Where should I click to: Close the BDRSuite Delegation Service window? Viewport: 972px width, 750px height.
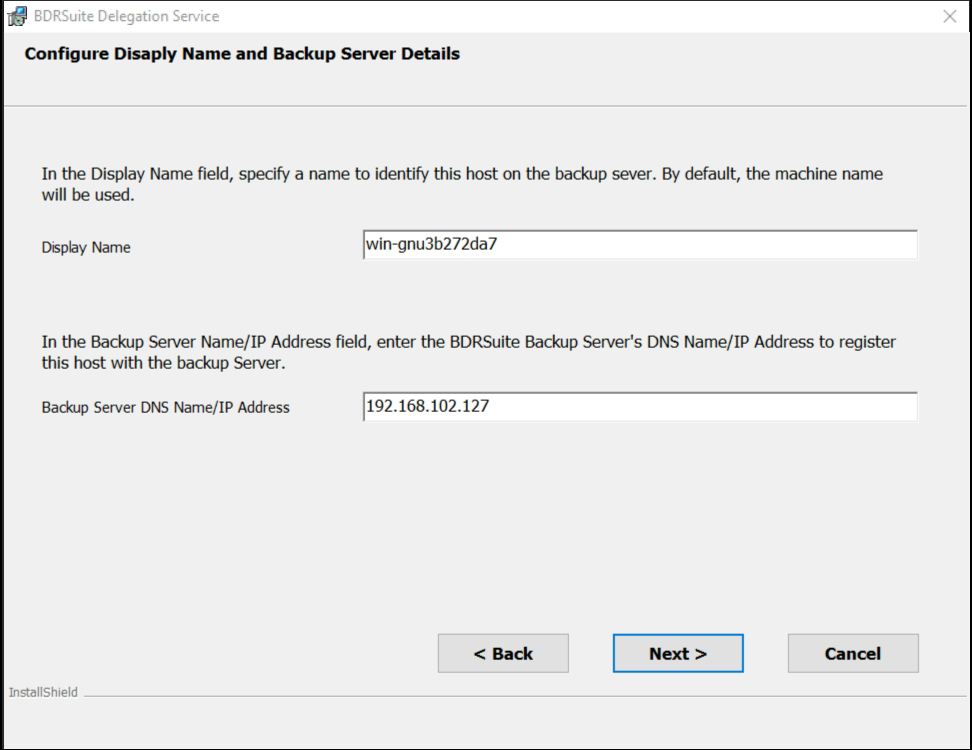(x=949, y=16)
